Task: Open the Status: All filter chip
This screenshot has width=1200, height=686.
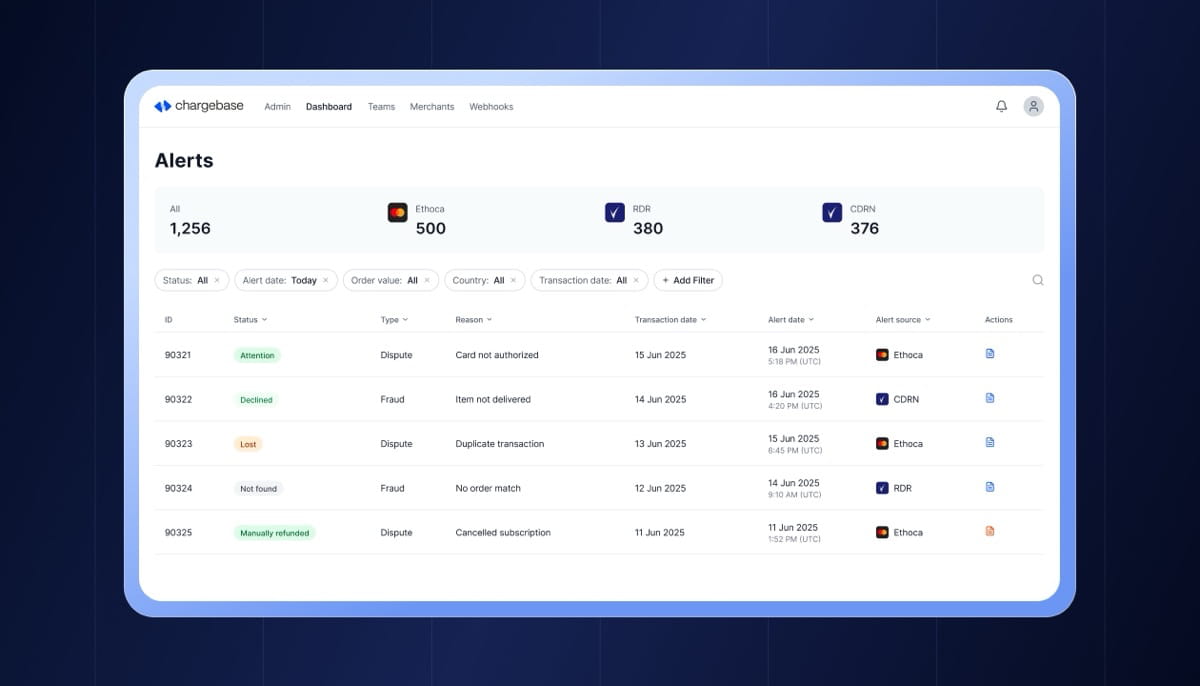Action: (x=192, y=281)
